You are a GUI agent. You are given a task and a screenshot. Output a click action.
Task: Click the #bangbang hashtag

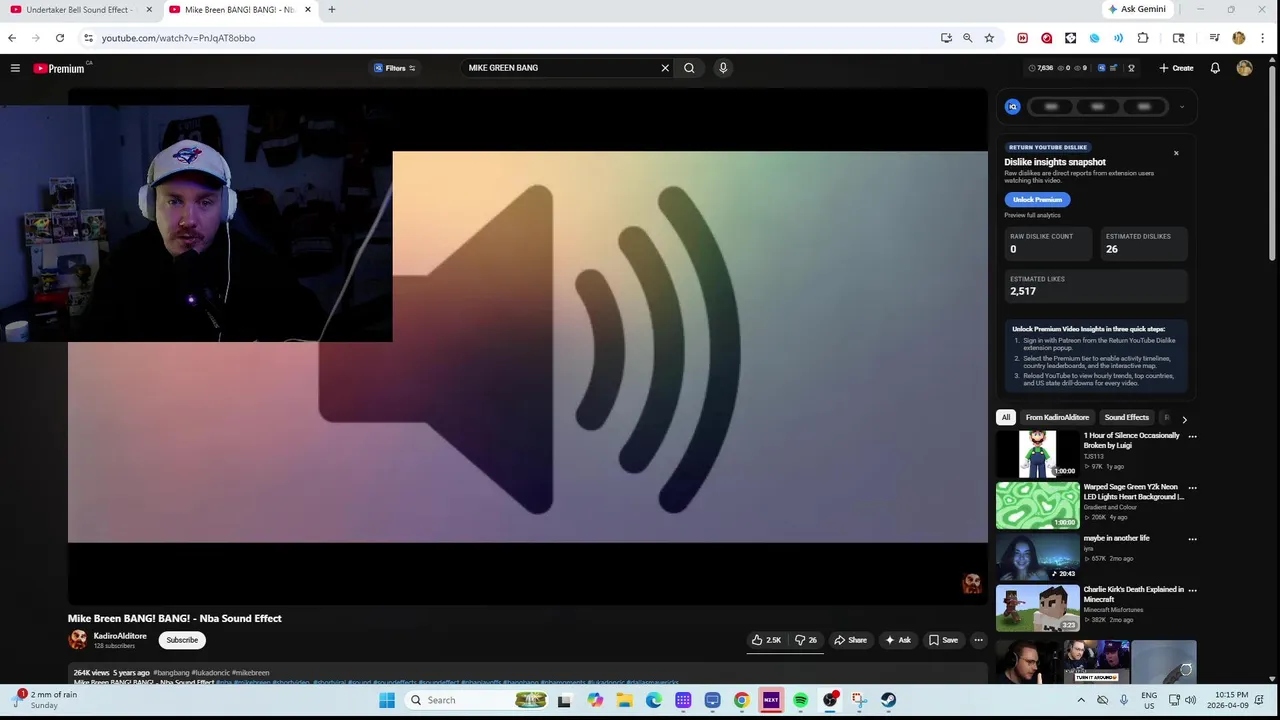click(x=171, y=673)
